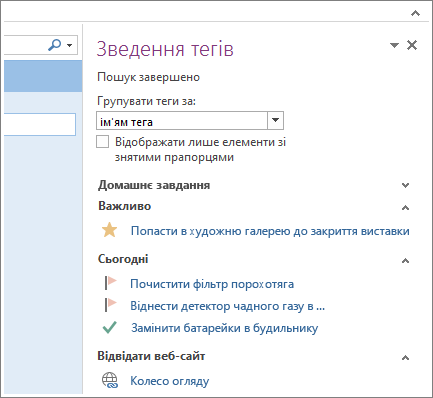Collapse the ribbon with the top chevron

415,13
